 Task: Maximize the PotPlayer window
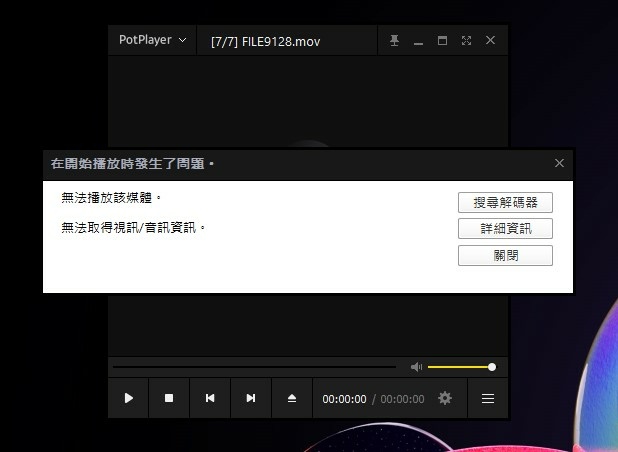[442, 40]
